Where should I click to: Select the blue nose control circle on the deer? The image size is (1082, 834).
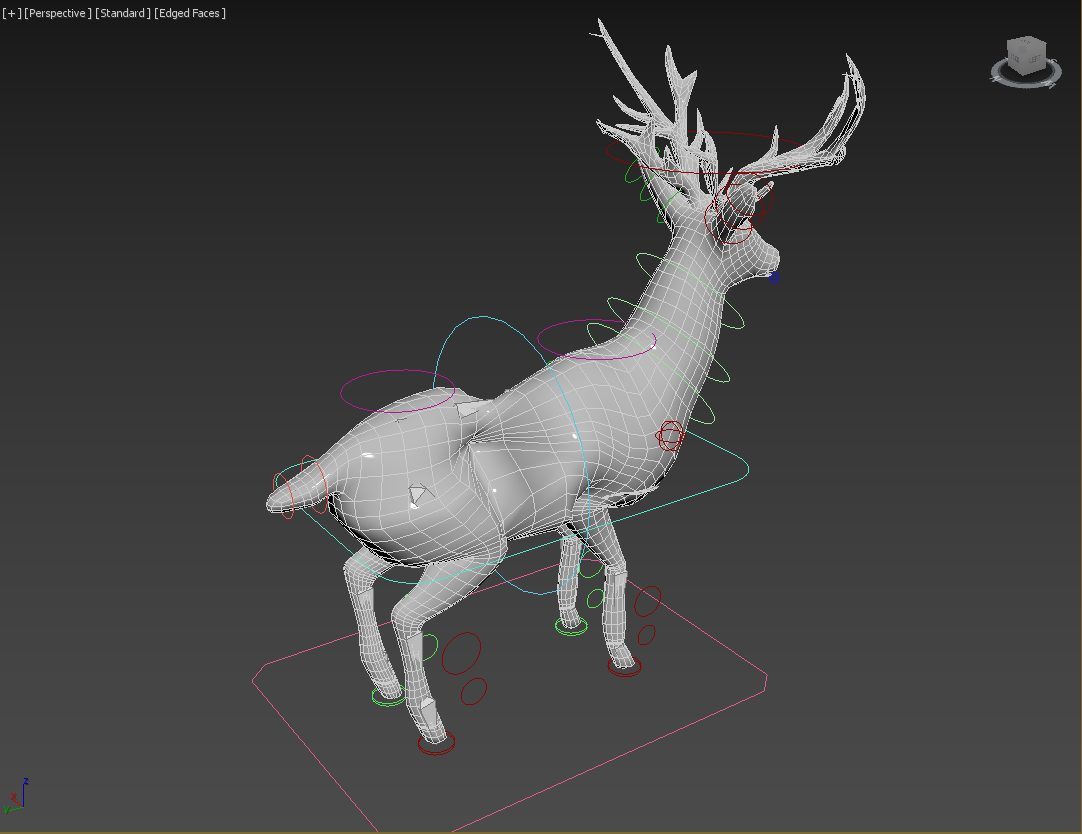[x=774, y=277]
